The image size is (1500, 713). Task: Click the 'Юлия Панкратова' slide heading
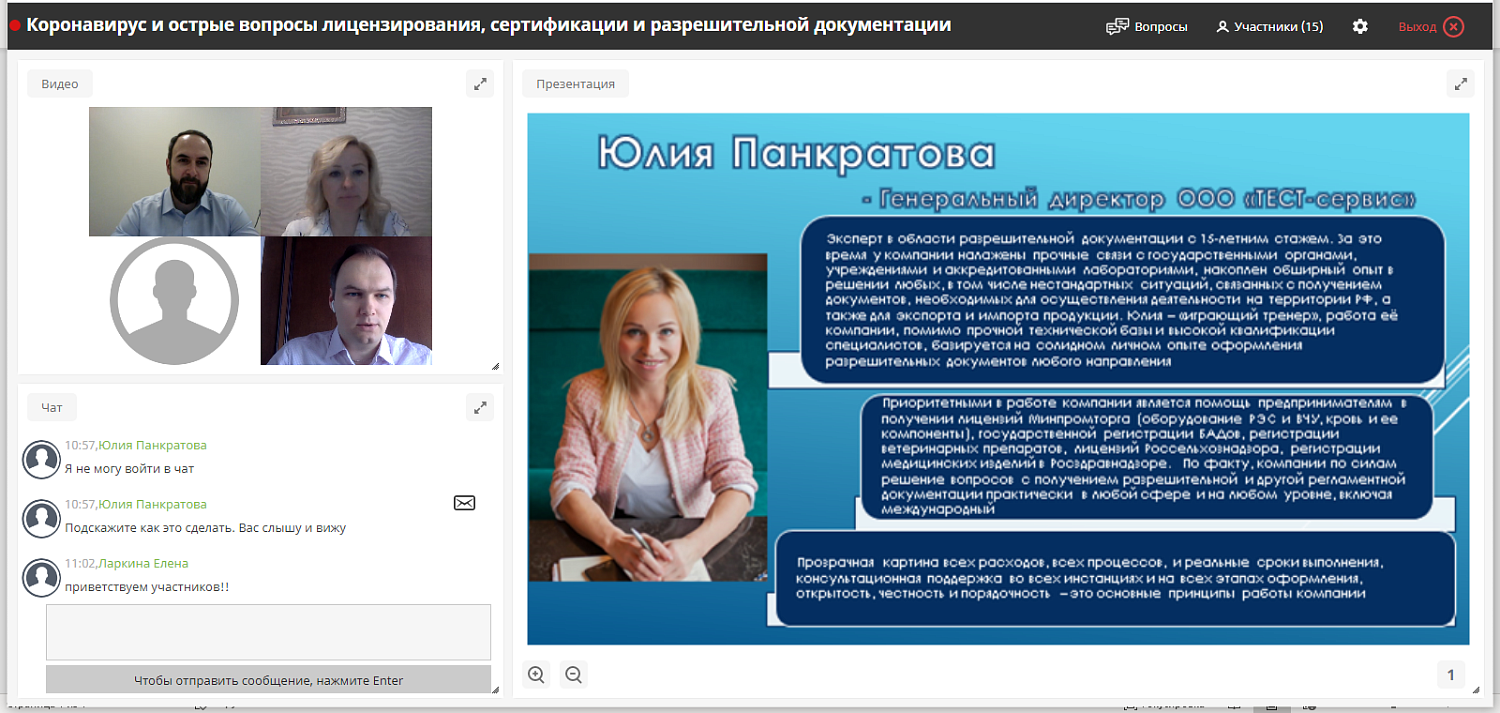coord(796,154)
